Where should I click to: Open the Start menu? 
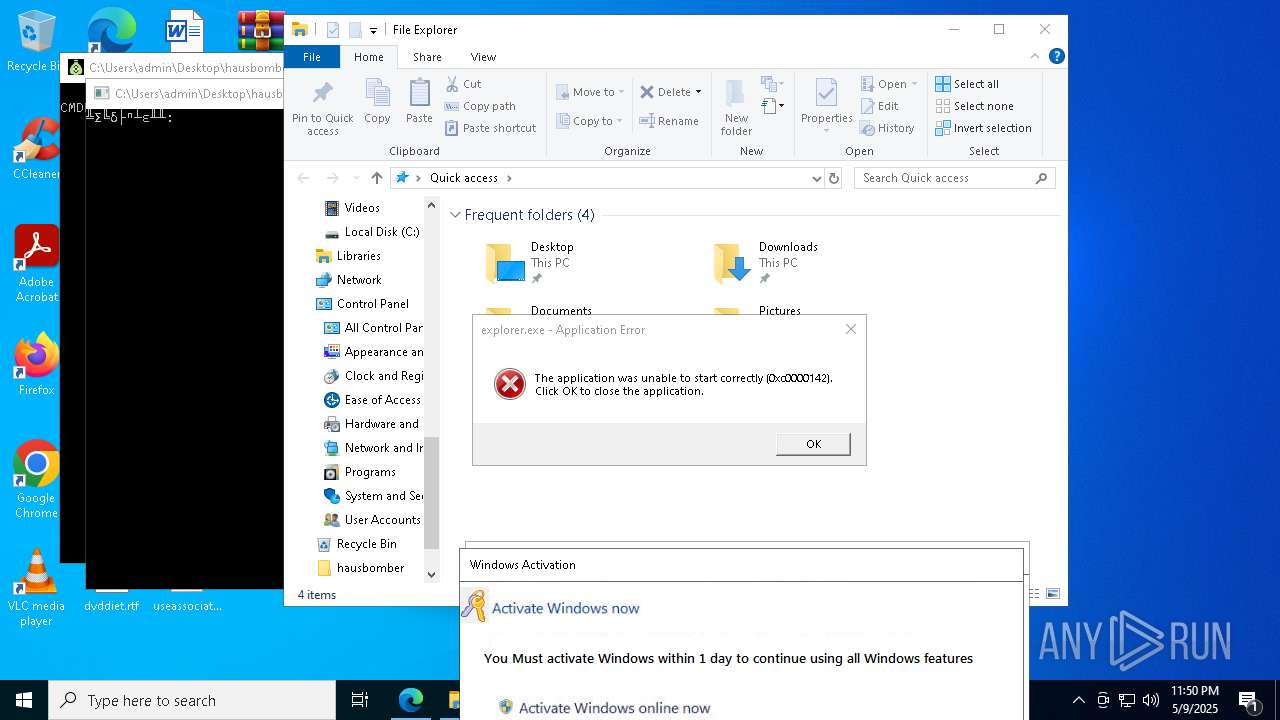[24, 700]
